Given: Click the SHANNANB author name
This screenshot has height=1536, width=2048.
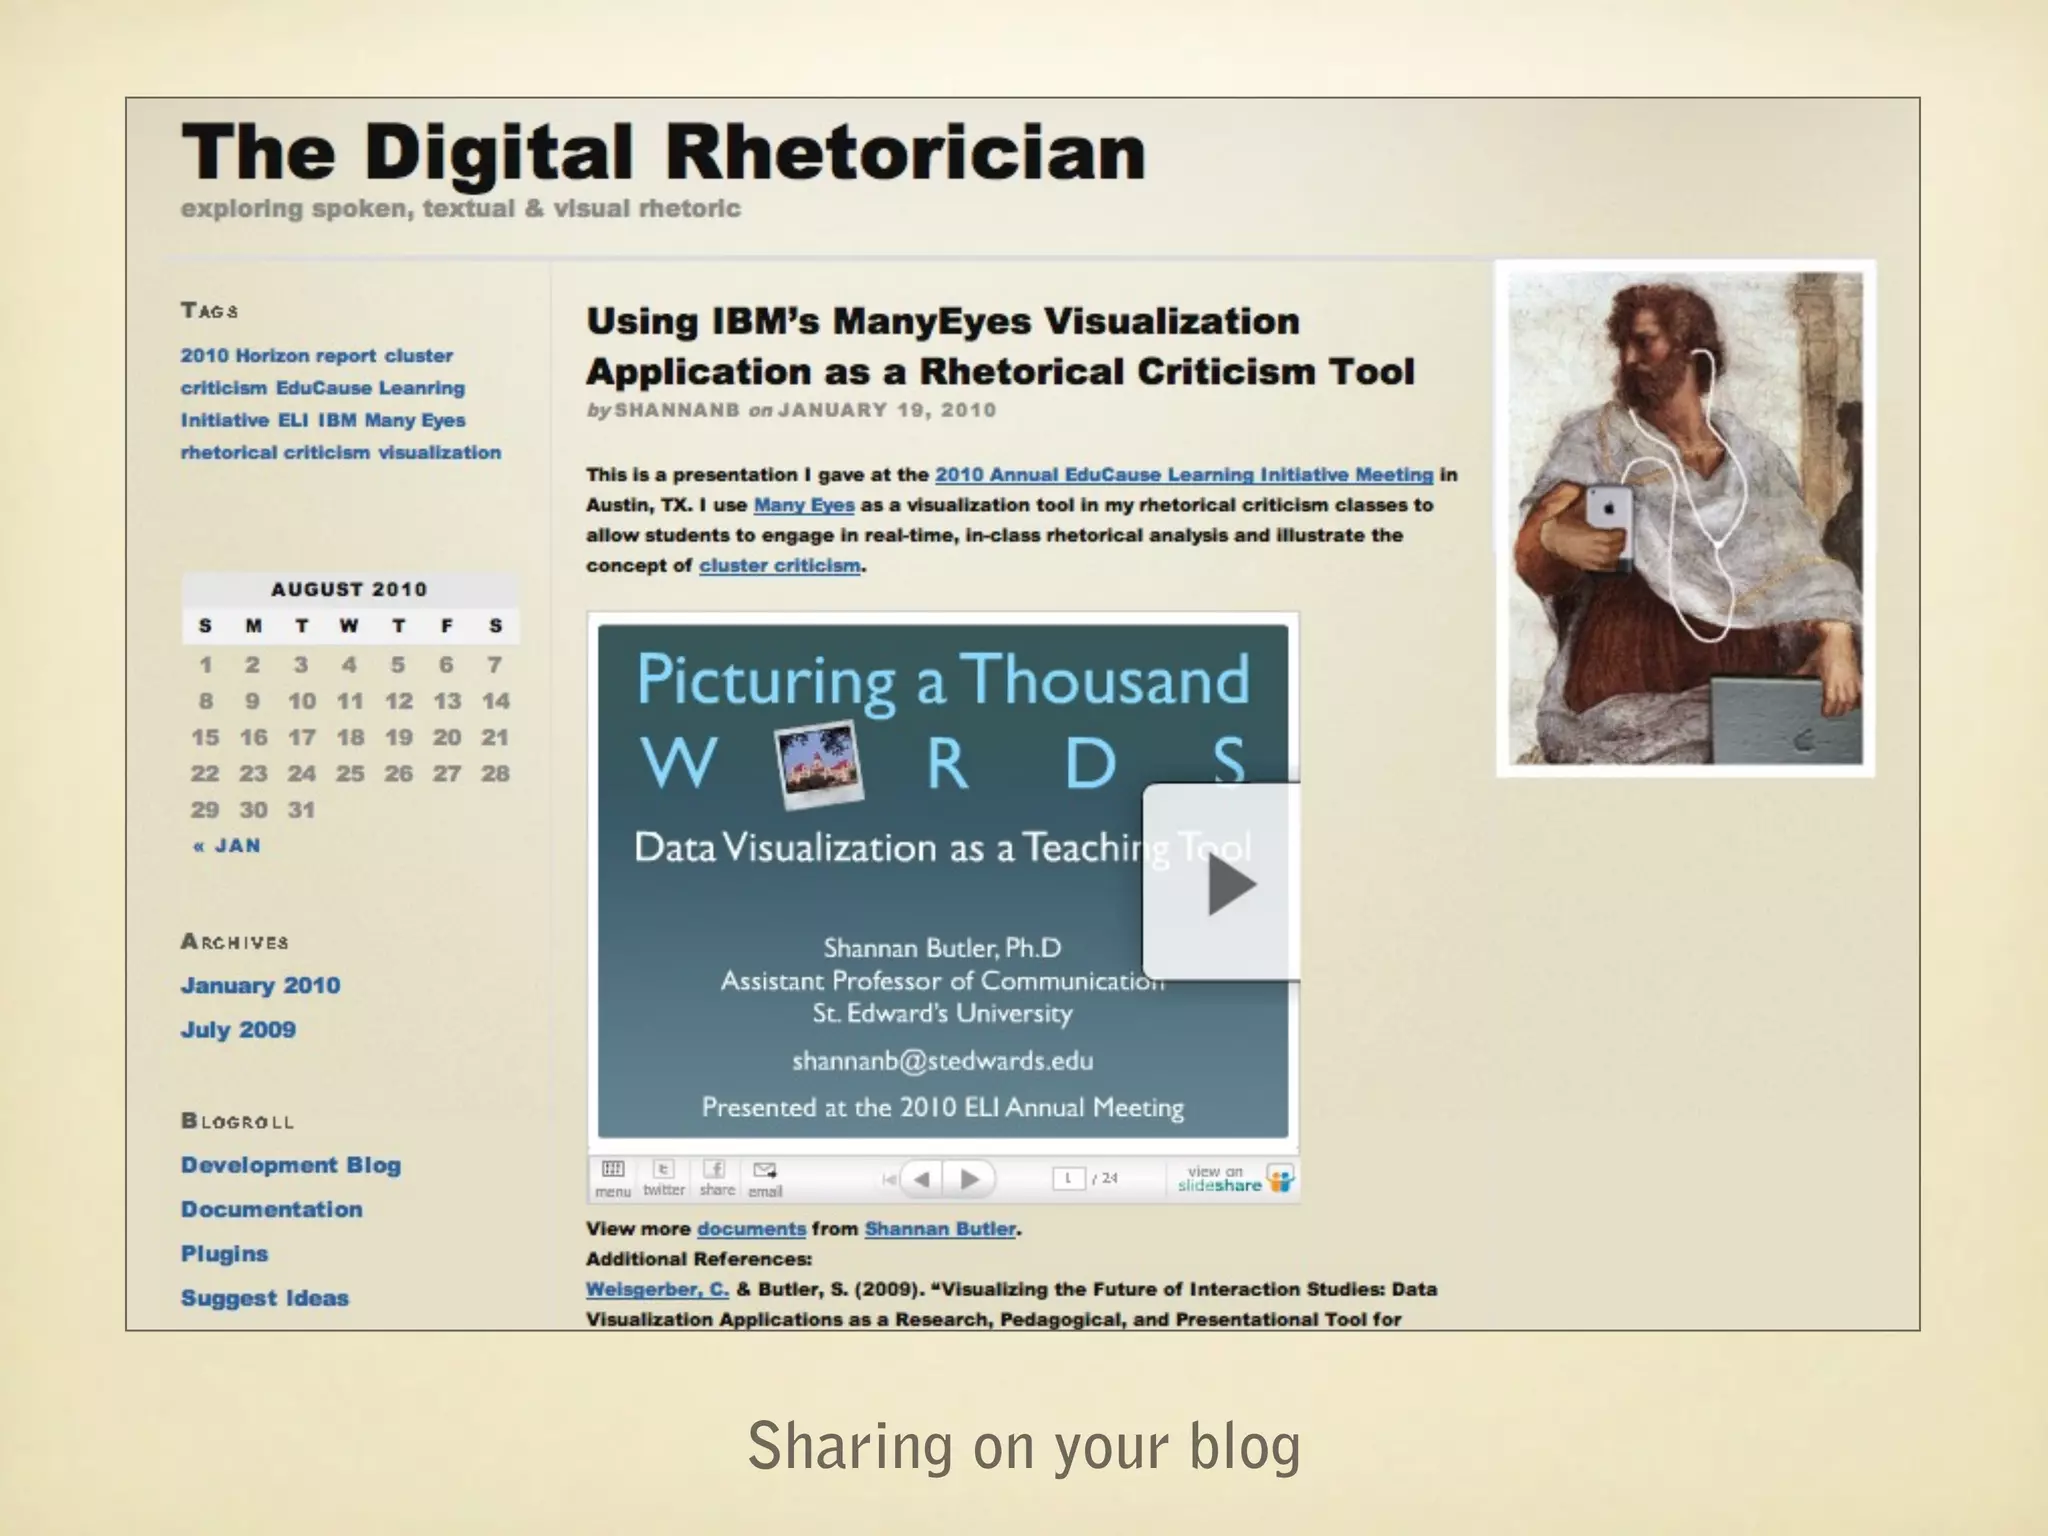Looking at the screenshot, I should (x=677, y=410).
